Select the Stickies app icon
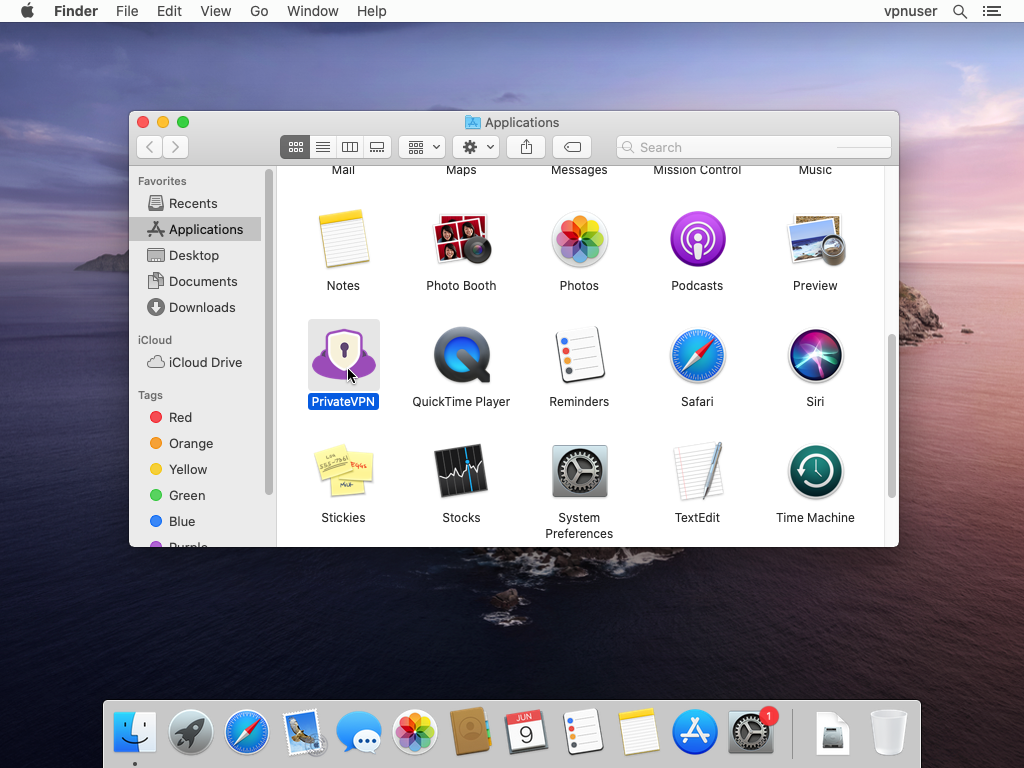1024x768 pixels. 343,472
